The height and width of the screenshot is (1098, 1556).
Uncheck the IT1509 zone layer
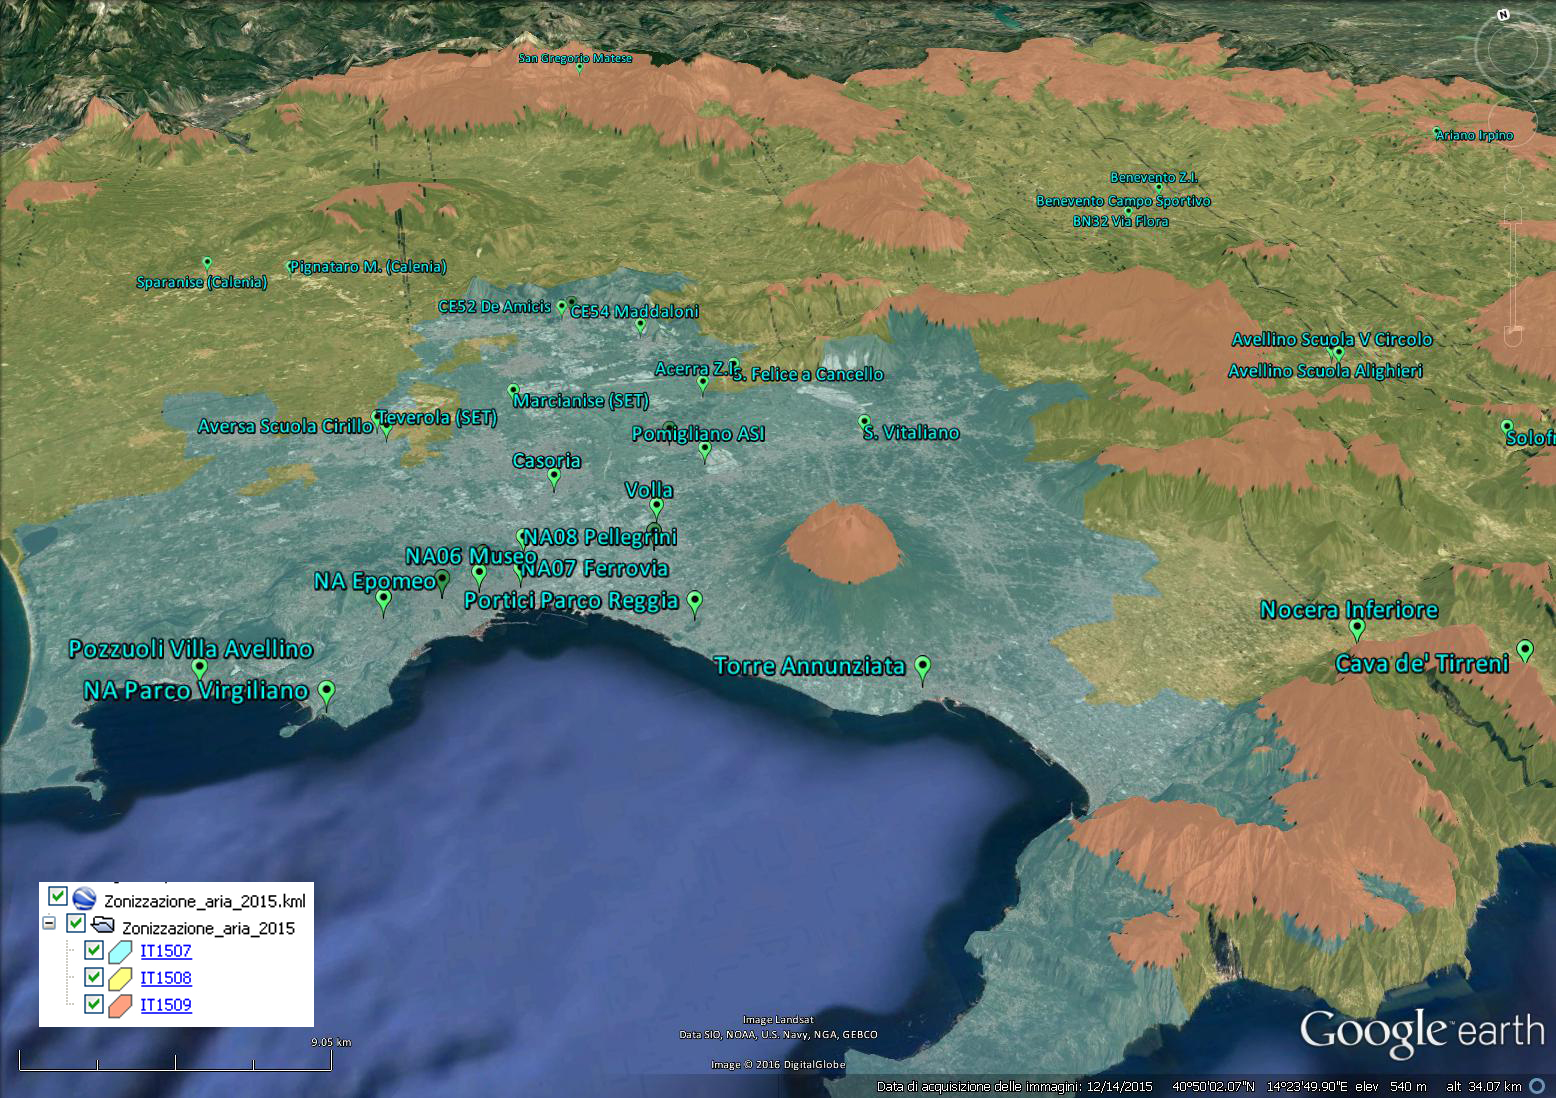tap(94, 1004)
